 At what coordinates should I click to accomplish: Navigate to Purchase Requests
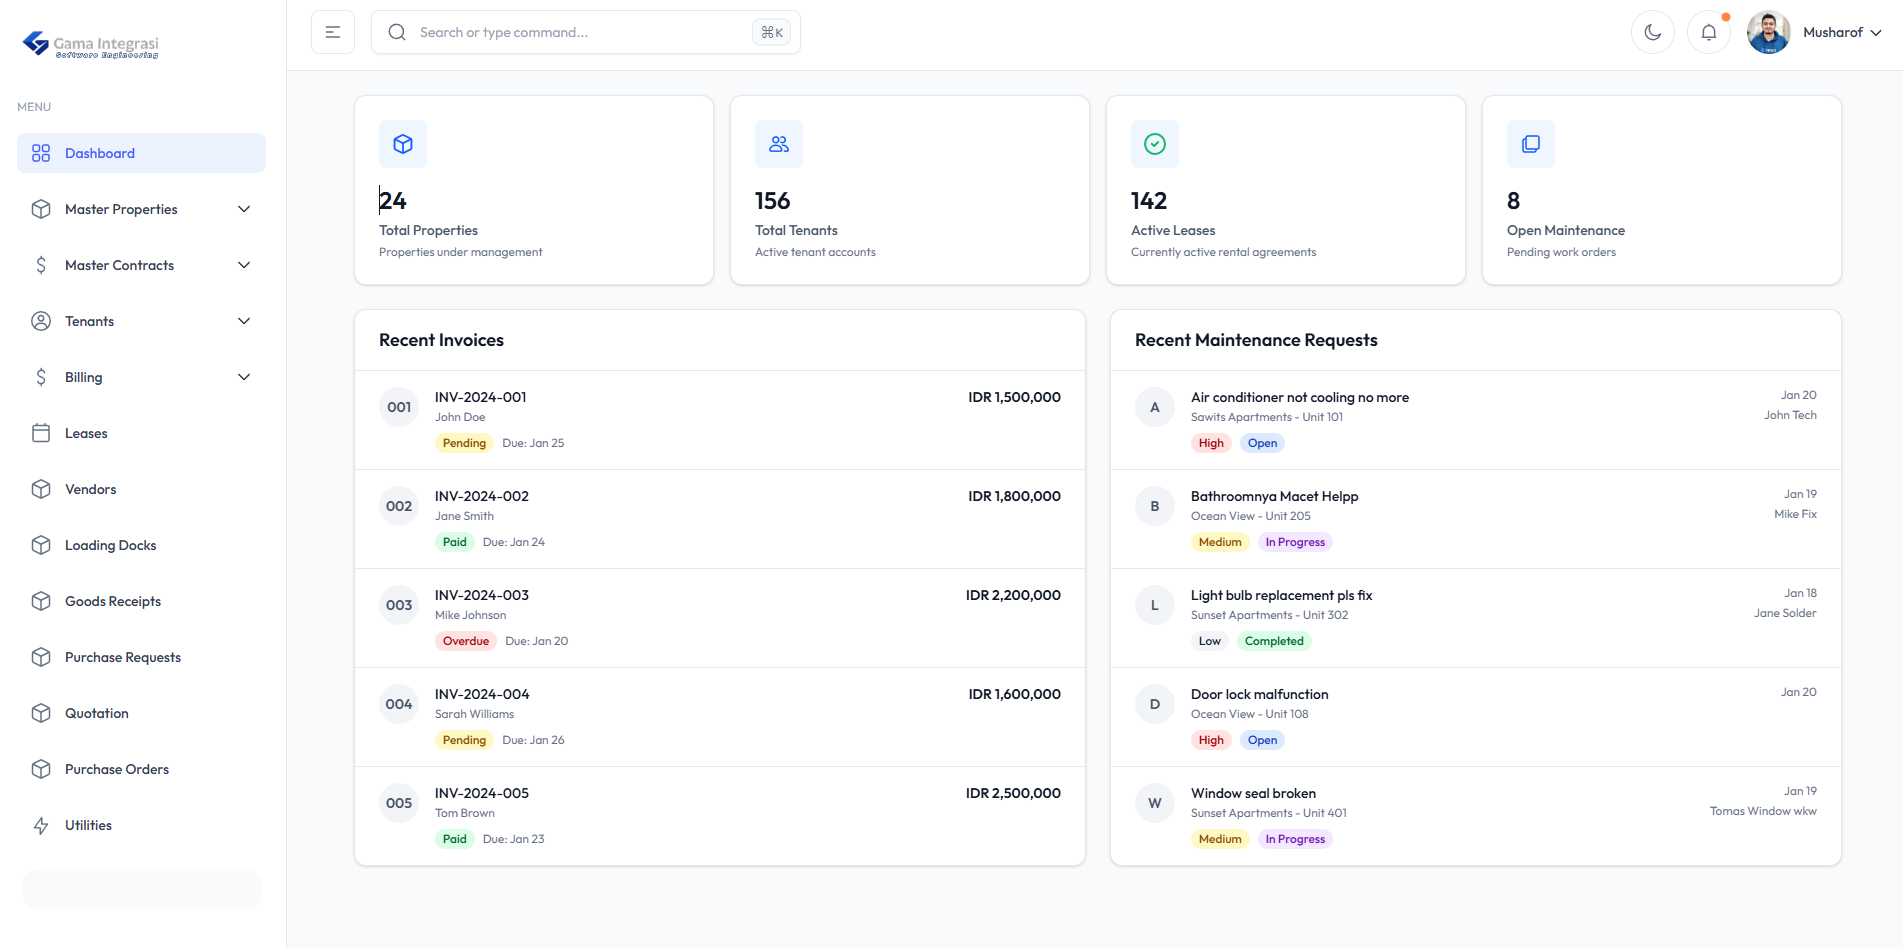coord(141,657)
